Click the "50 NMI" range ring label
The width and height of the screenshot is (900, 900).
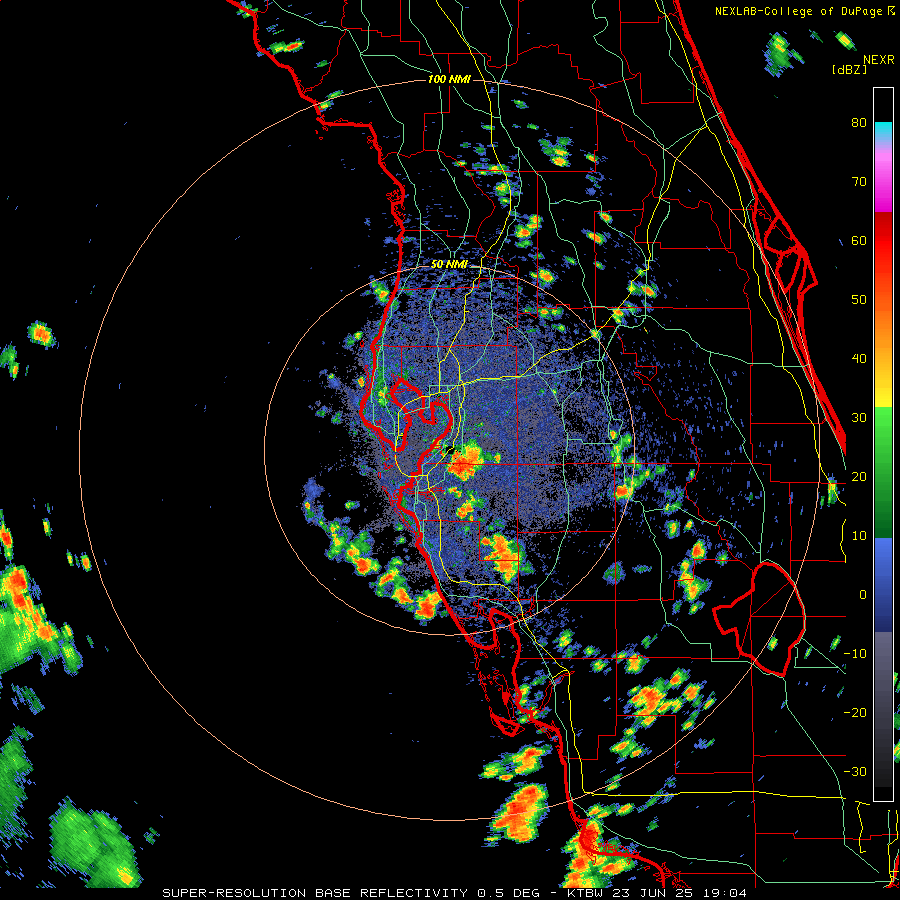tap(449, 265)
